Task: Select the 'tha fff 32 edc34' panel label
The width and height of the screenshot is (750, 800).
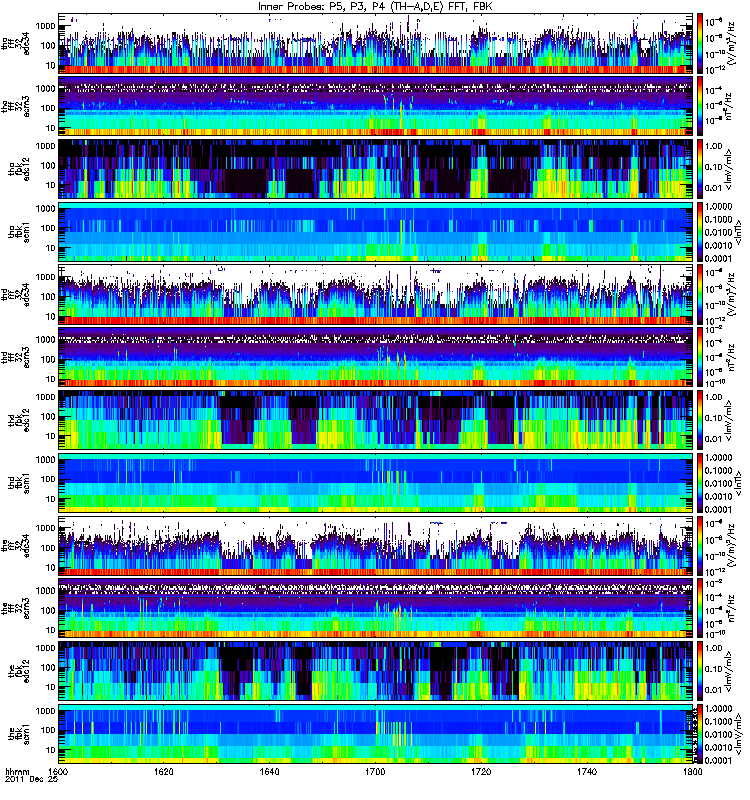Action: click(x=16, y=43)
